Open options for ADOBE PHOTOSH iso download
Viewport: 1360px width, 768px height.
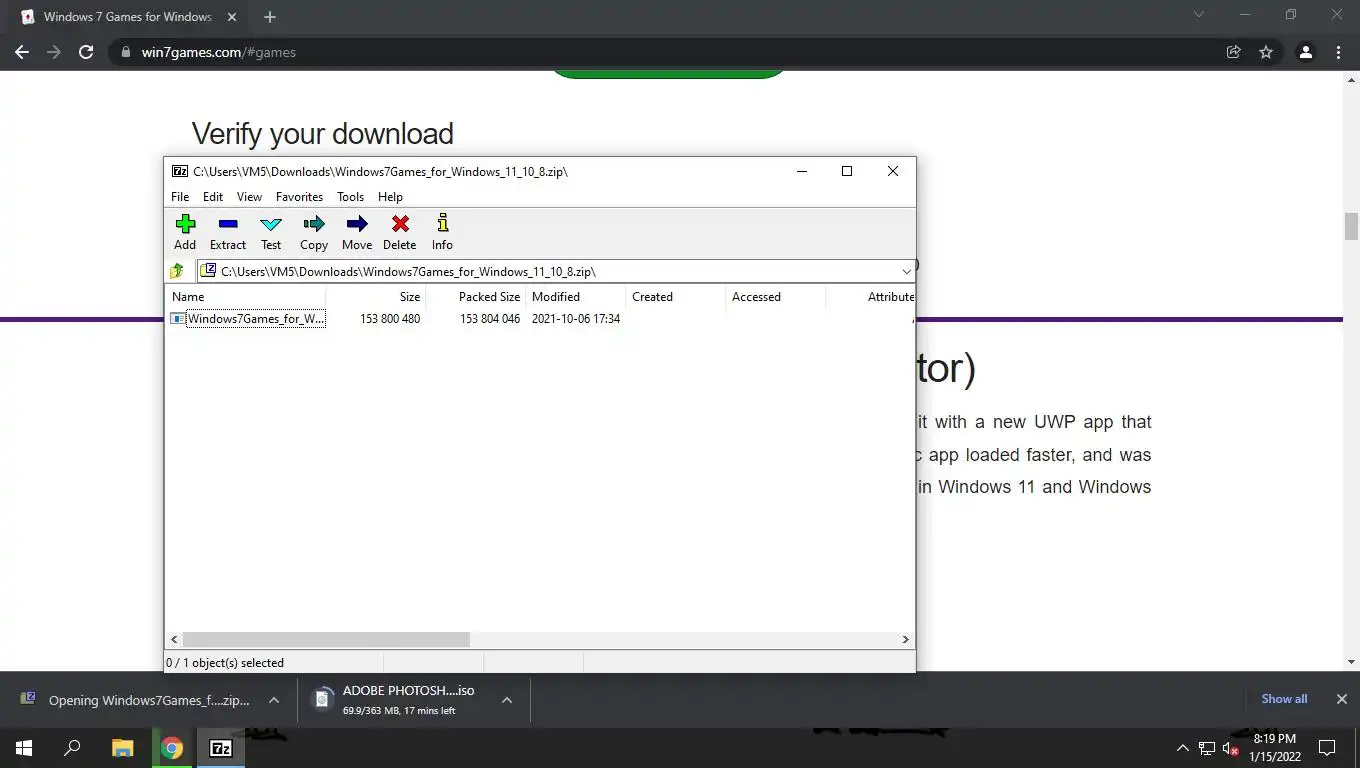(507, 700)
